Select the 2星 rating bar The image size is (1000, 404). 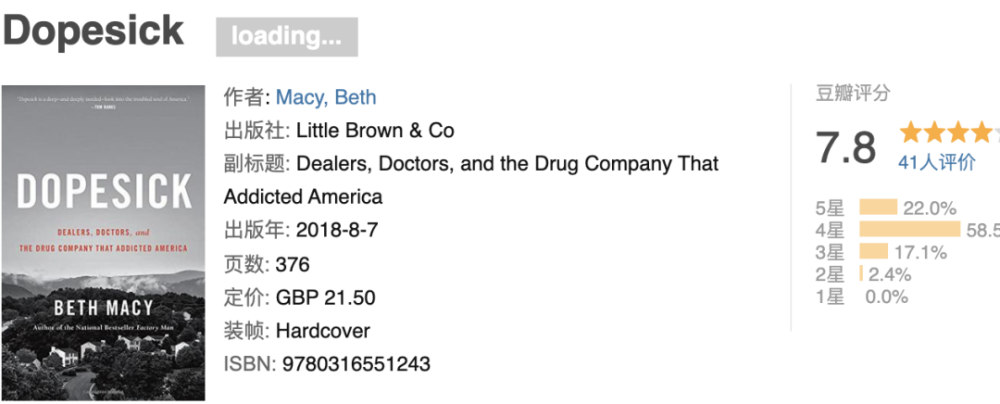[861, 274]
